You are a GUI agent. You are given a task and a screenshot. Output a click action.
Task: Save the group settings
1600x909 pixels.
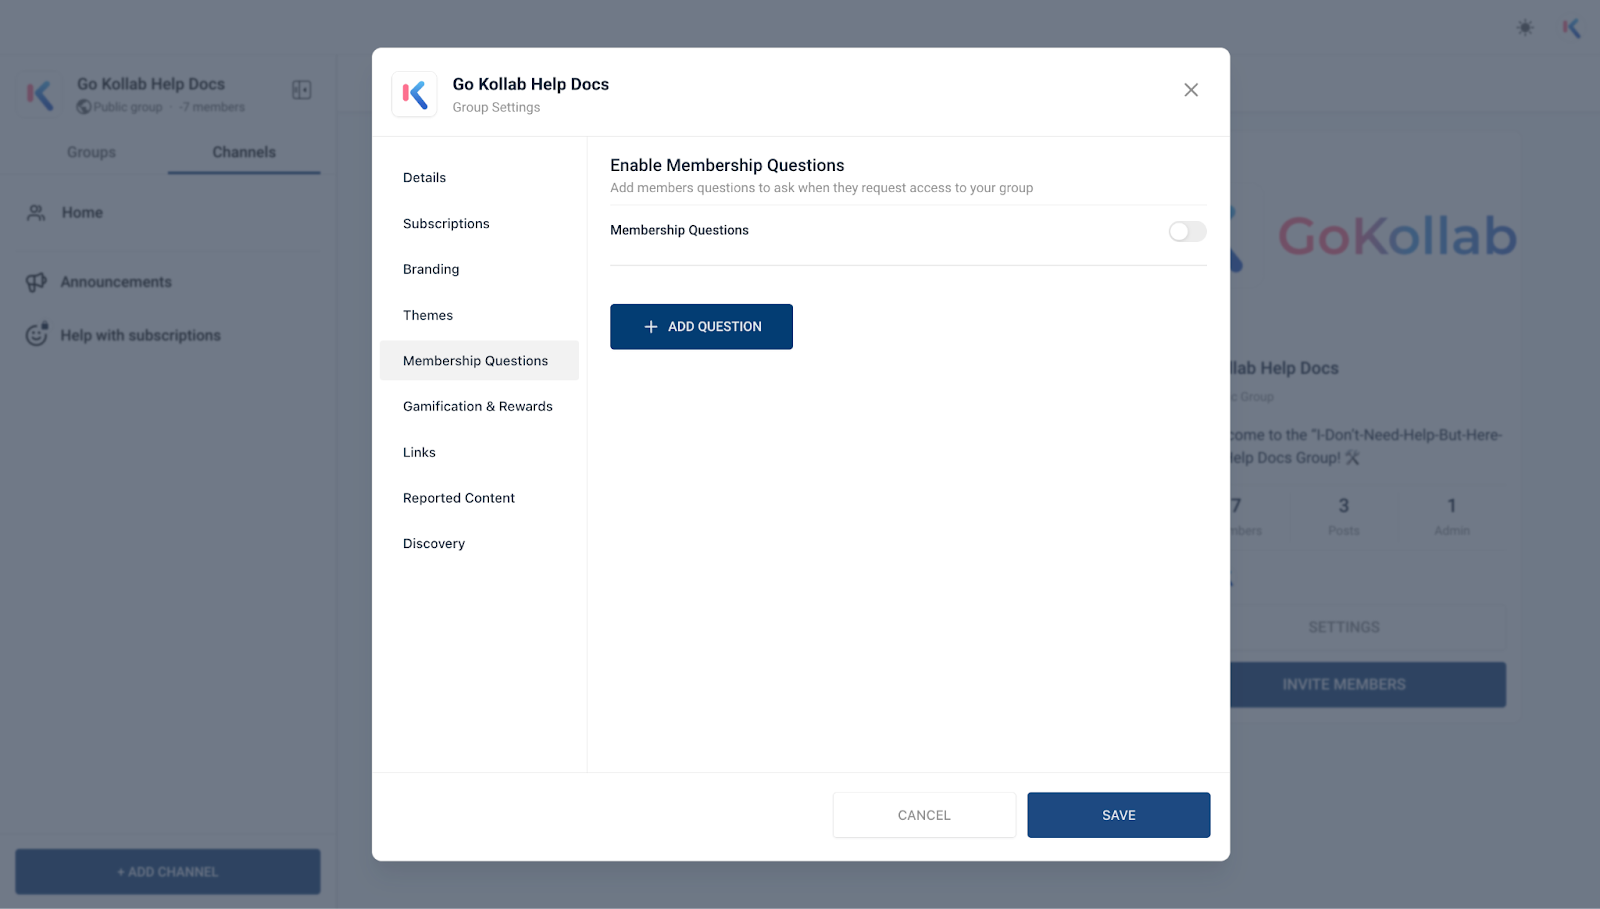click(x=1118, y=815)
